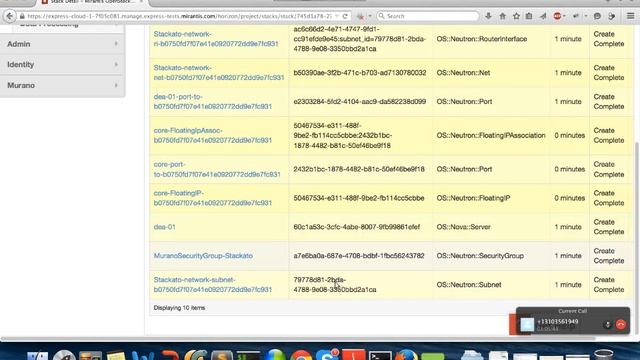Go to browser home icon

[x=502, y=16]
